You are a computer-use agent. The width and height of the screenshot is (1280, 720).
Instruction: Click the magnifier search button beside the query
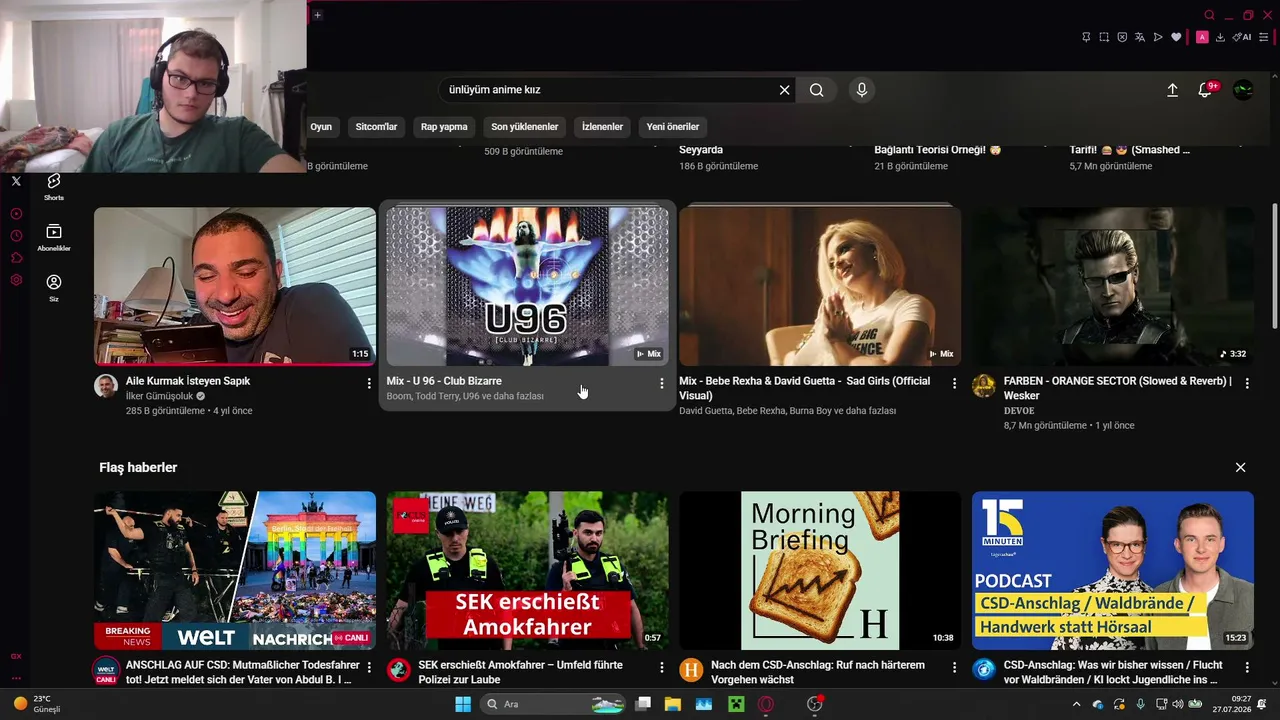click(817, 90)
